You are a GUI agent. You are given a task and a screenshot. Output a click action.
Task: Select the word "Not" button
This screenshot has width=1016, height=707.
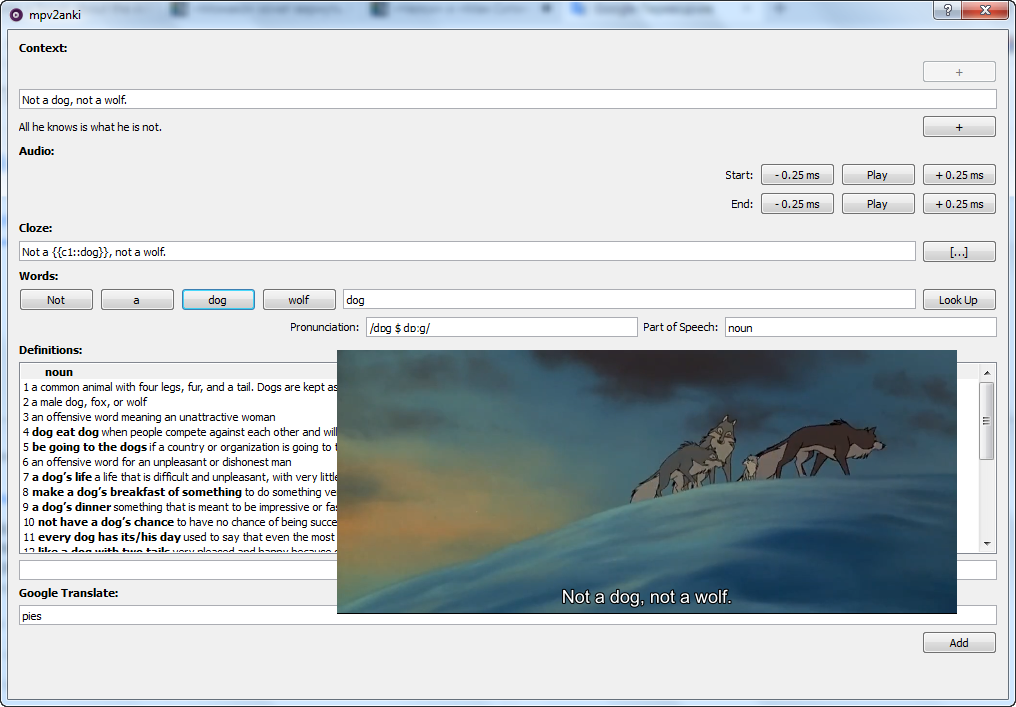tap(56, 300)
